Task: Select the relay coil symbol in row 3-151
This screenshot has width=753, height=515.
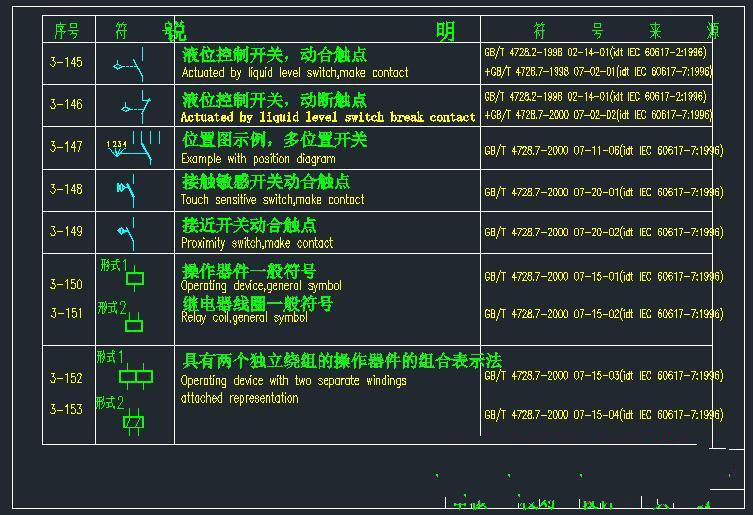Action: click(x=134, y=323)
